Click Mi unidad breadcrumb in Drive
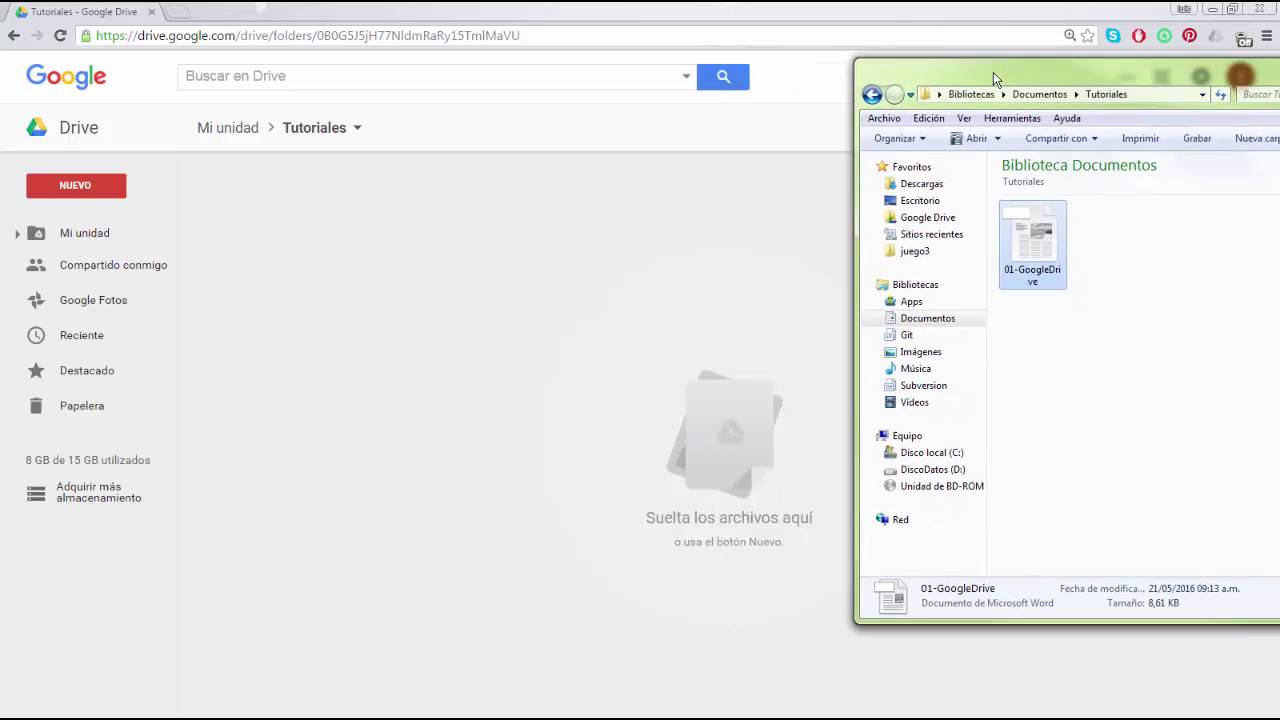This screenshot has width=1280, height=720. coord(228,128)
